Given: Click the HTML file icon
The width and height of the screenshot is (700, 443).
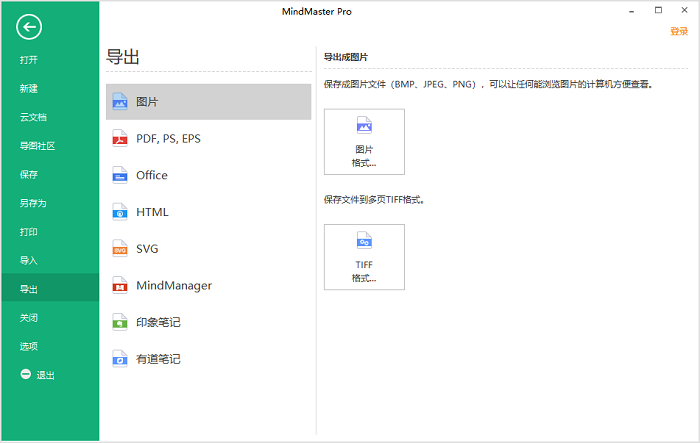Looking at the screenshot, I should (x=120, y=212).
